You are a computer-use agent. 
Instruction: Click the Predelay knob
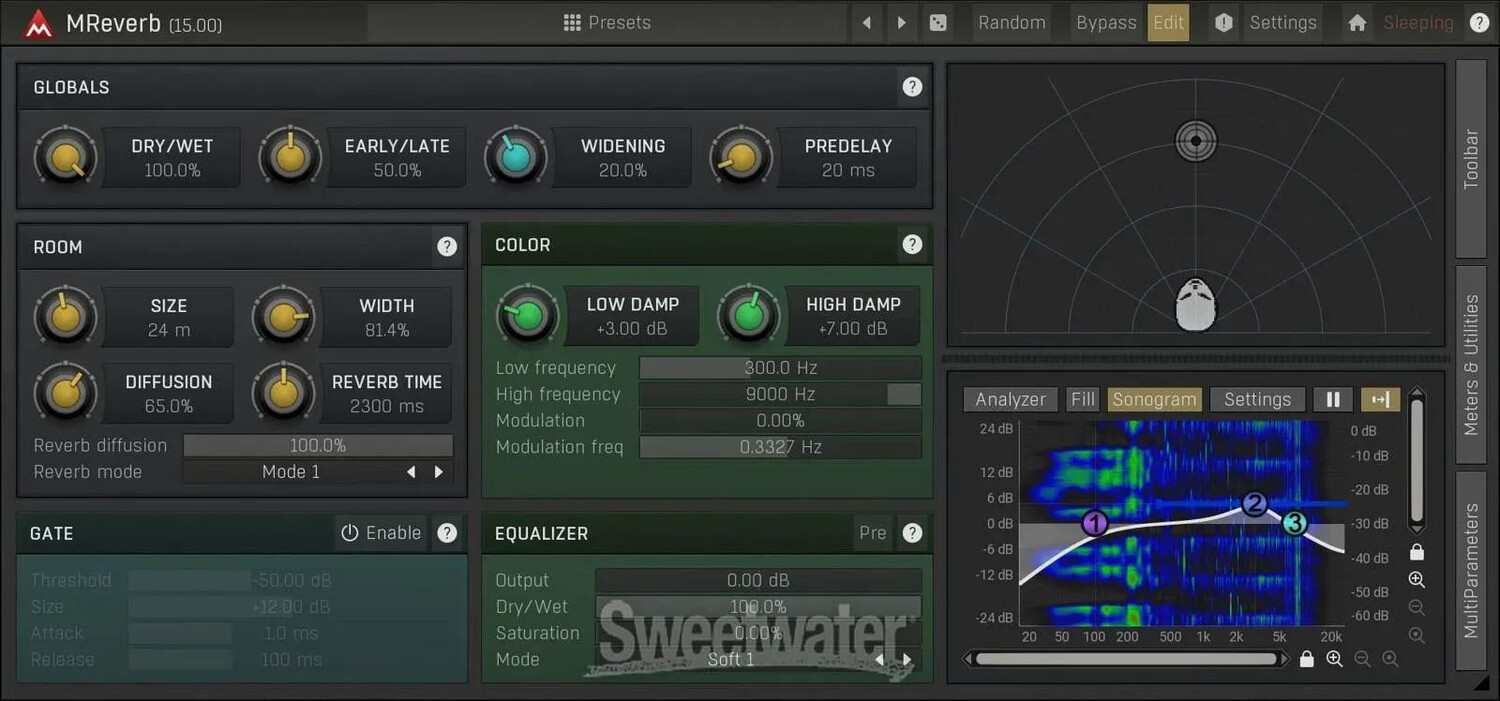(741, 158)
